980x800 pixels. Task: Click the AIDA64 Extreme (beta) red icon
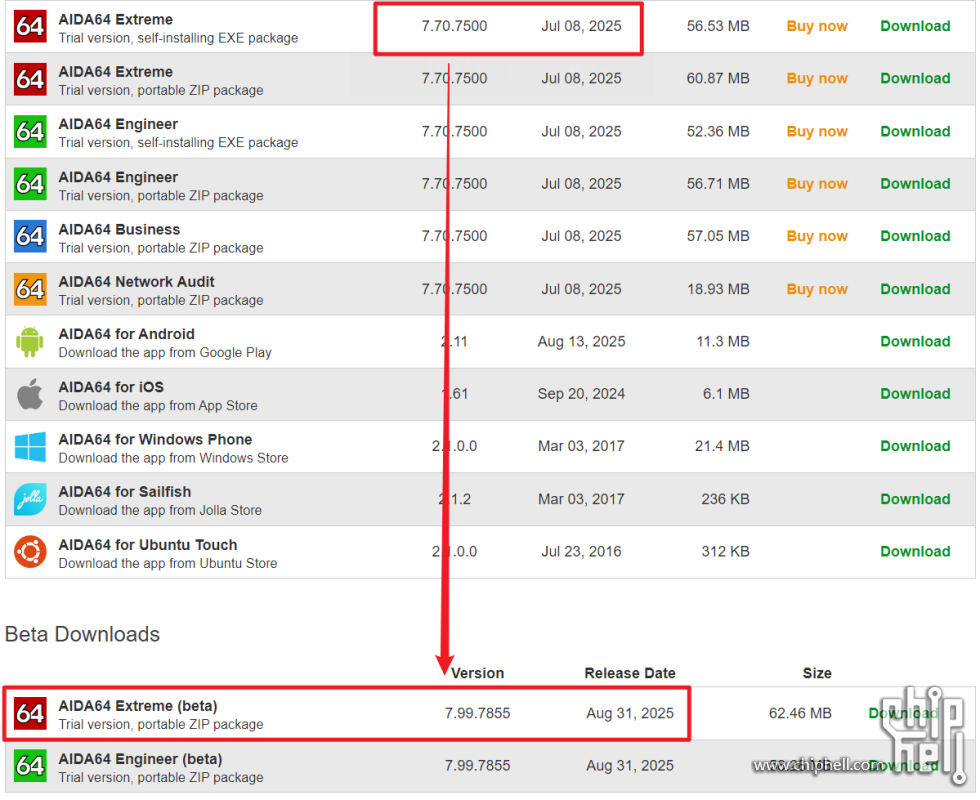[x=30, y=714]
